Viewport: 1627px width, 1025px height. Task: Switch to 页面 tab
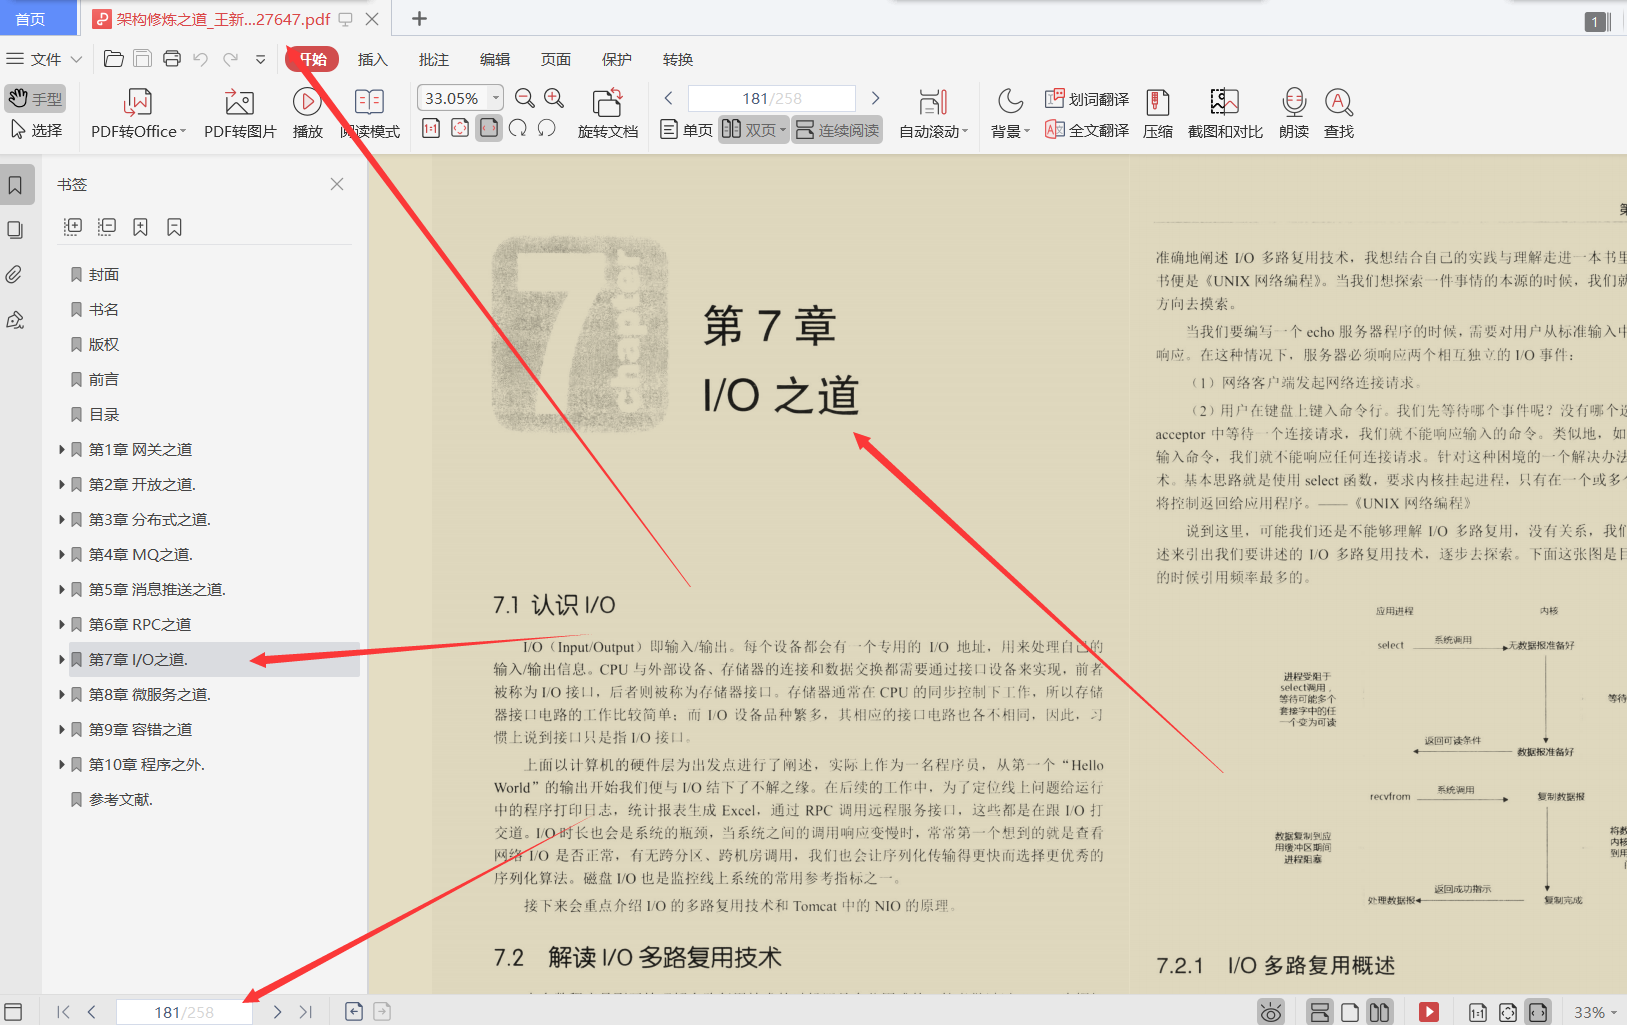tap(556, 60)
